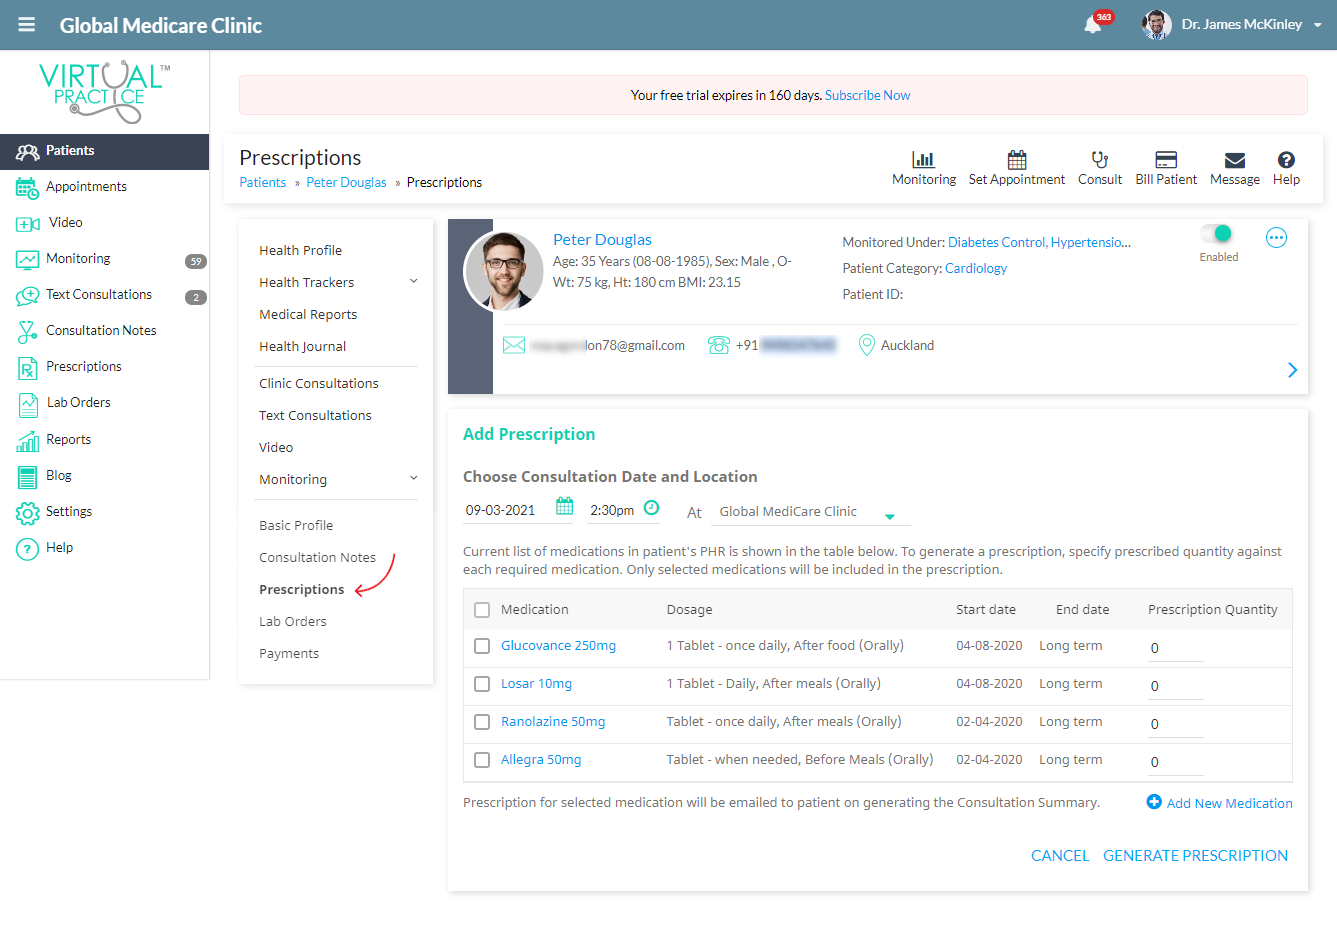
Task: Open the time picker clock icon
Action: [651, 507]
